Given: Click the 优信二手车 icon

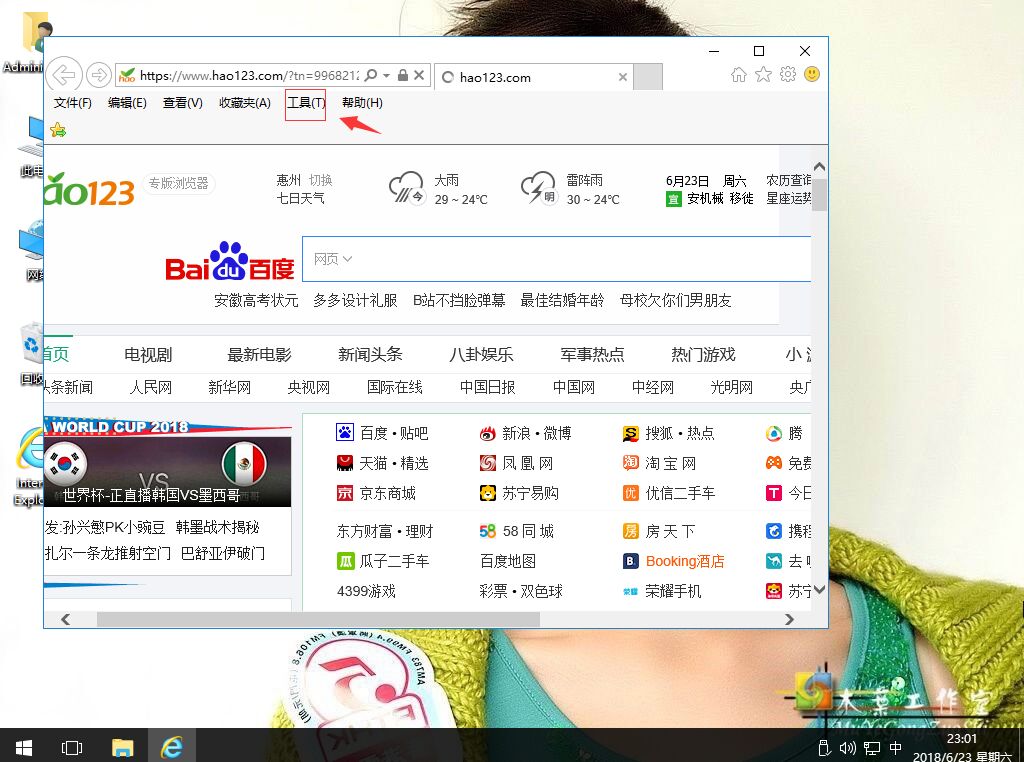Looking at the screenshot, I should point(631,493).
